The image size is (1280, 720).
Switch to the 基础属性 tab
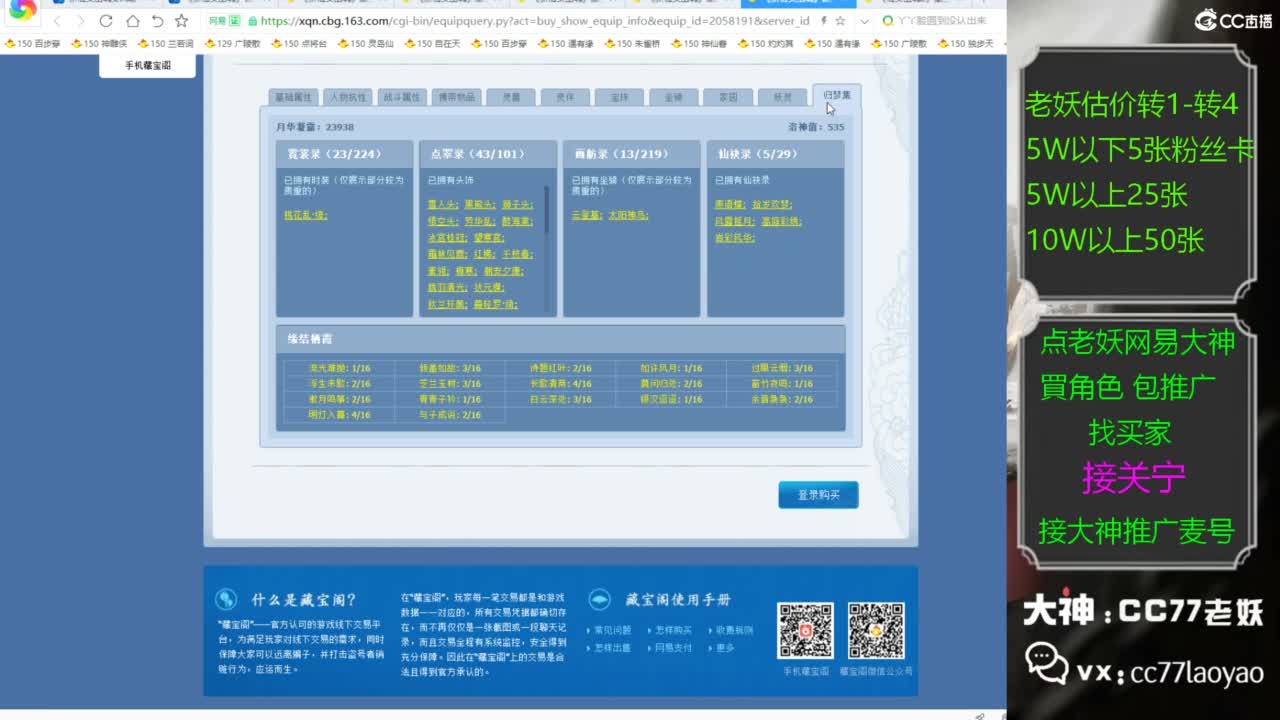[293, 97]
